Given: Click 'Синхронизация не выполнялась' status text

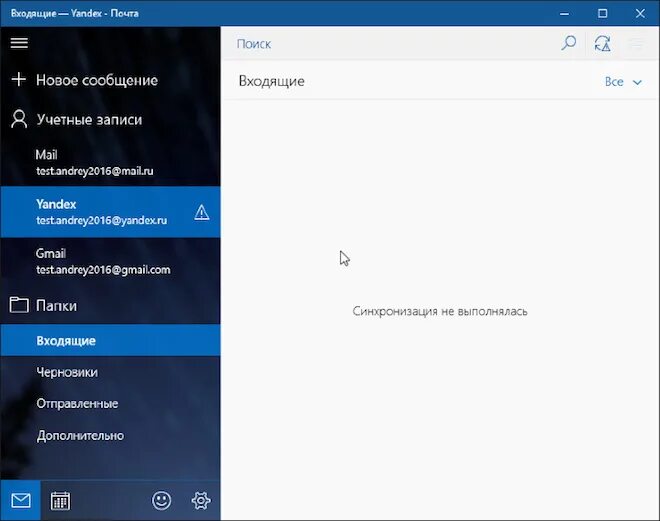Looking at the screenshot, I should 440,311.
